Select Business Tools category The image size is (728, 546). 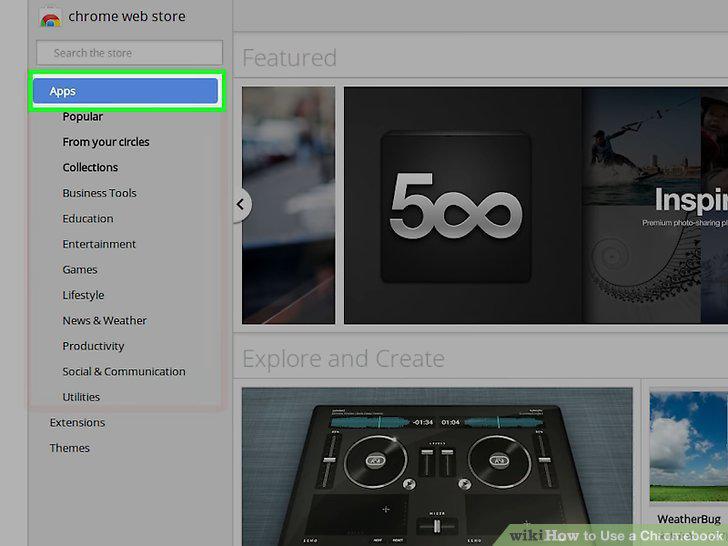coord(99,193)
